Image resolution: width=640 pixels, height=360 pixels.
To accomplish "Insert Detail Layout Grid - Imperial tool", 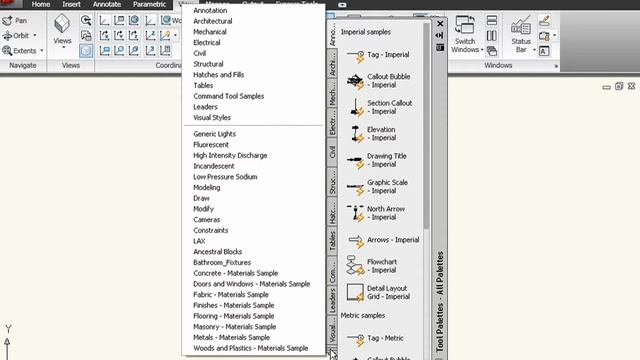I will coord(379,293).
